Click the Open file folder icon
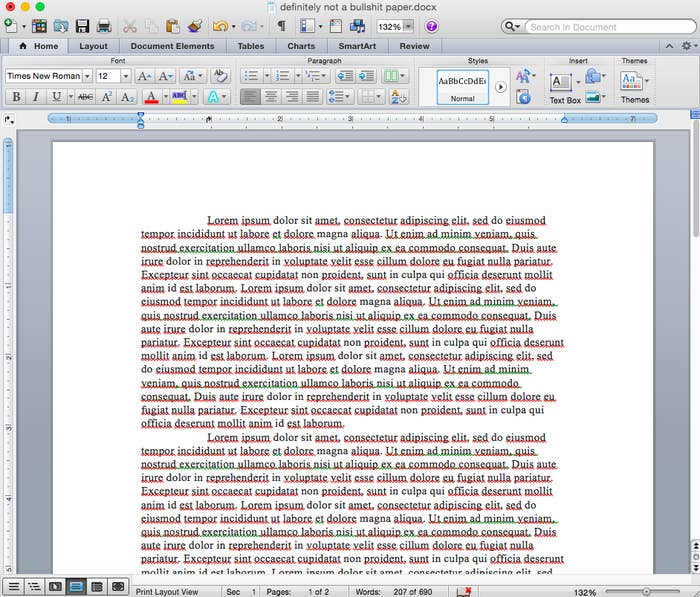This screenshot has height=597, width=700. (61, 26)
